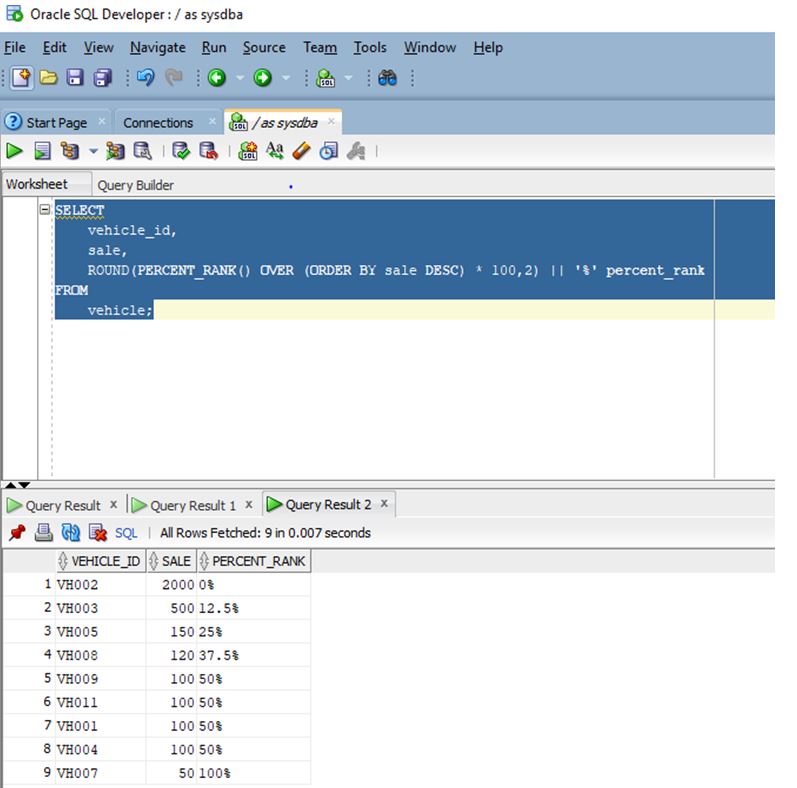Select the VH011 cell
This screenshot has height=788, width=797.
pos(100,702)
